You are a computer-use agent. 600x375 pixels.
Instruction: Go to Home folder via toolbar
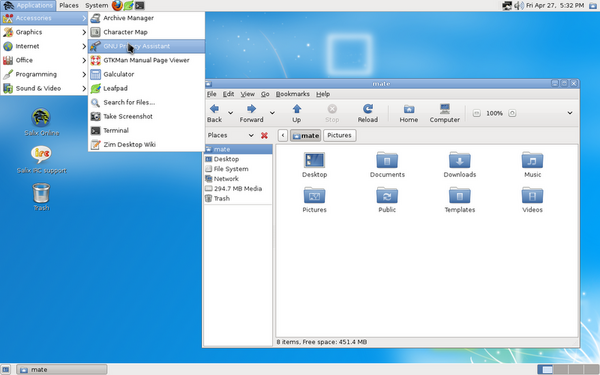409,113
